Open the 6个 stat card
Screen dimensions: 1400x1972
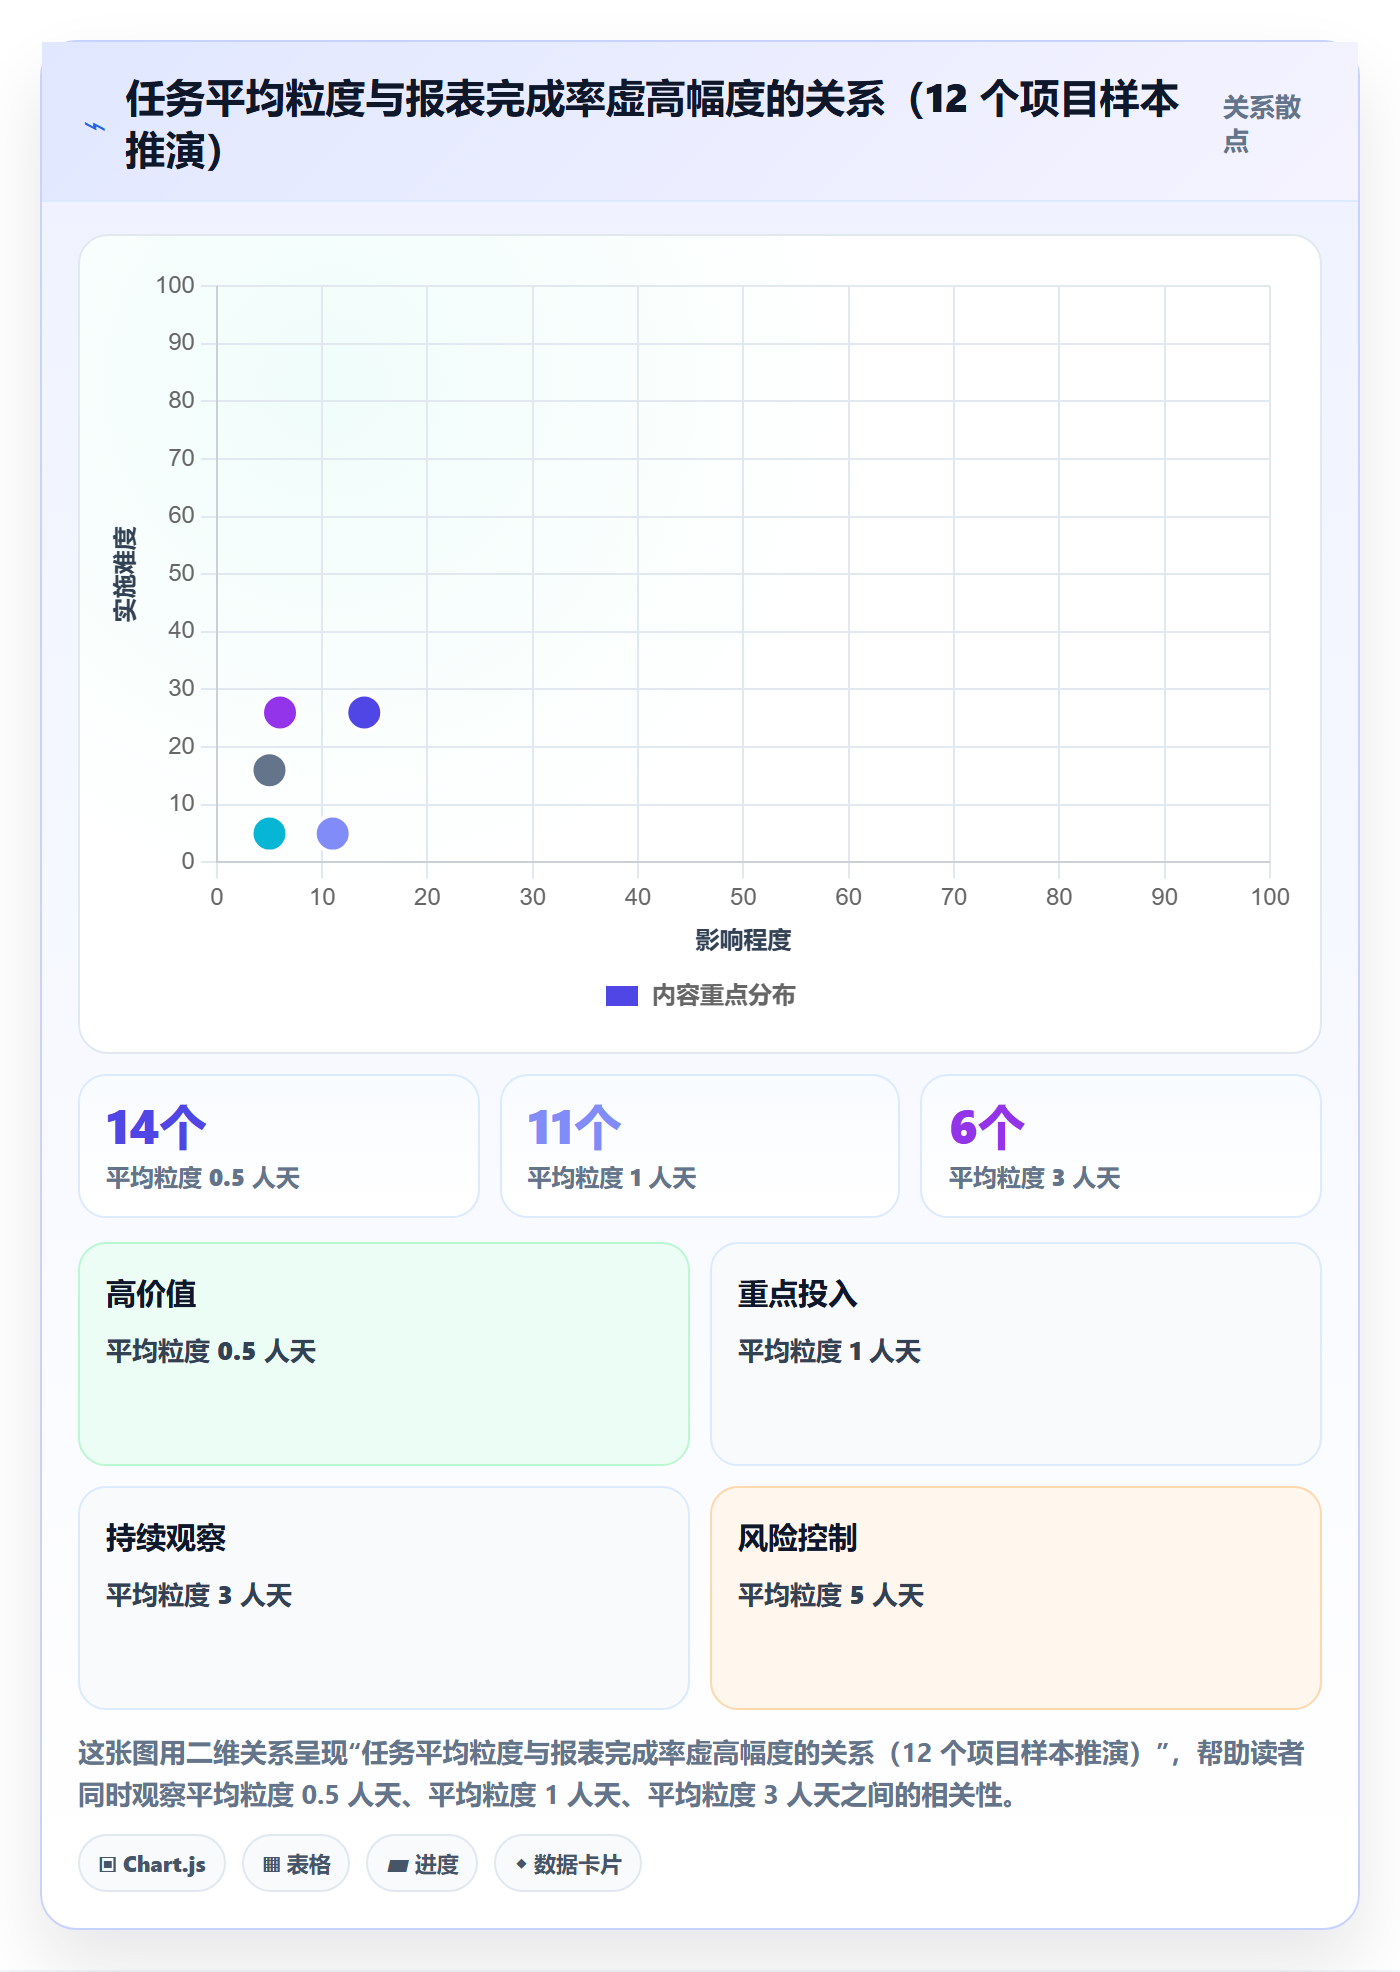[x=1121, y=1146]
